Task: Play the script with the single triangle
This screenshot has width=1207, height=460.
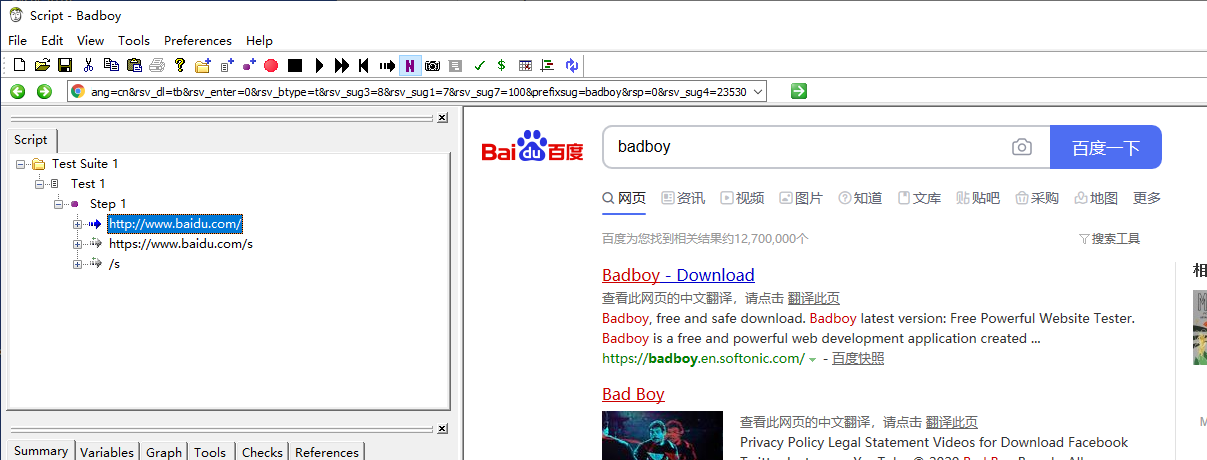Action: (x=319, y=66)
